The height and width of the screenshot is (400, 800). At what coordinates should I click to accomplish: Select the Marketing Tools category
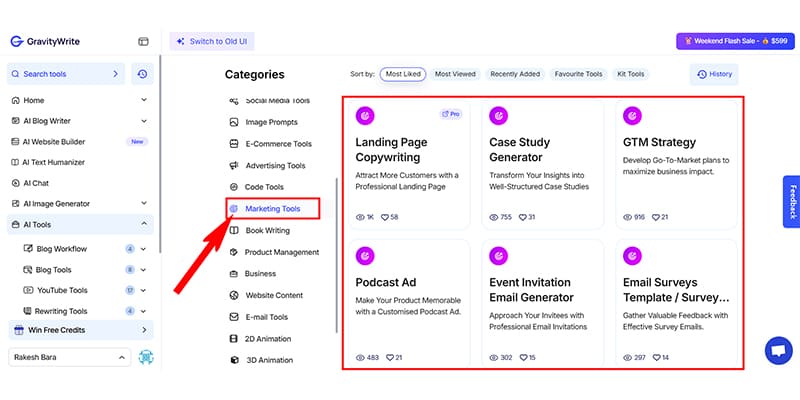[273, 209]
